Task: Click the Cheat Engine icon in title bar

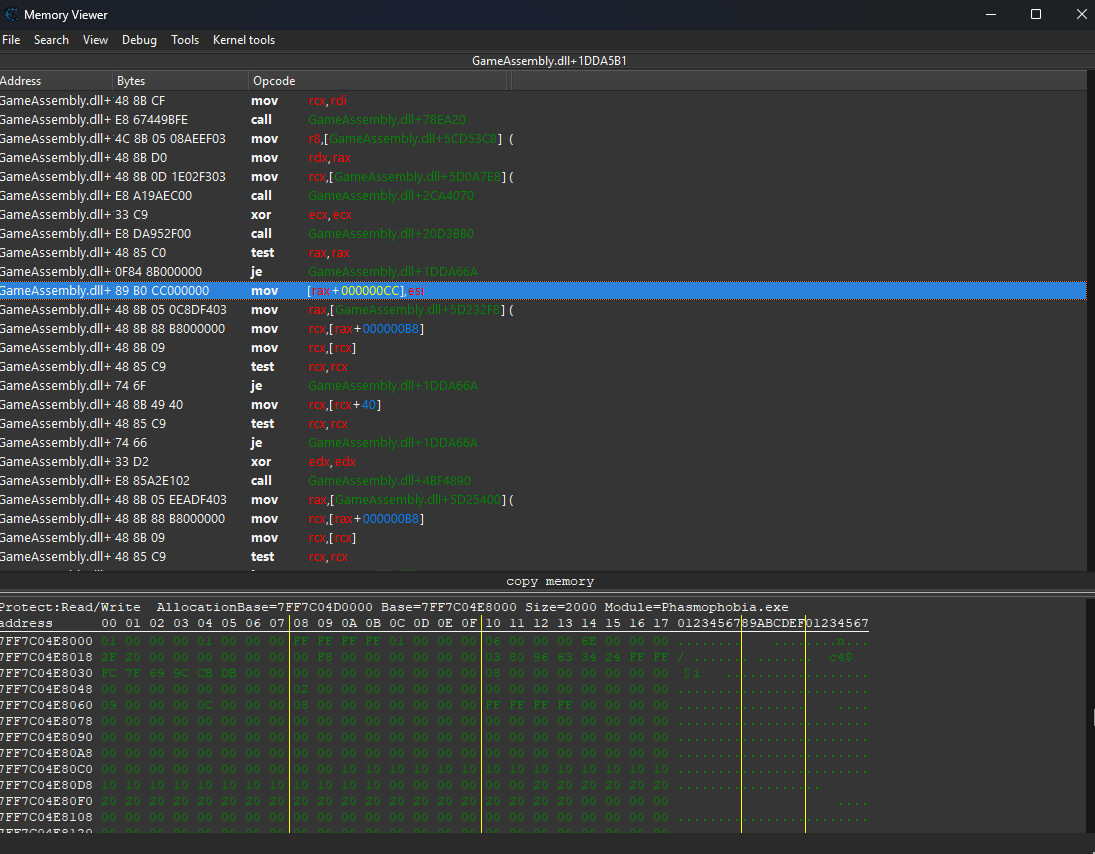Action: pyautogui.click(x=12, y=15)
